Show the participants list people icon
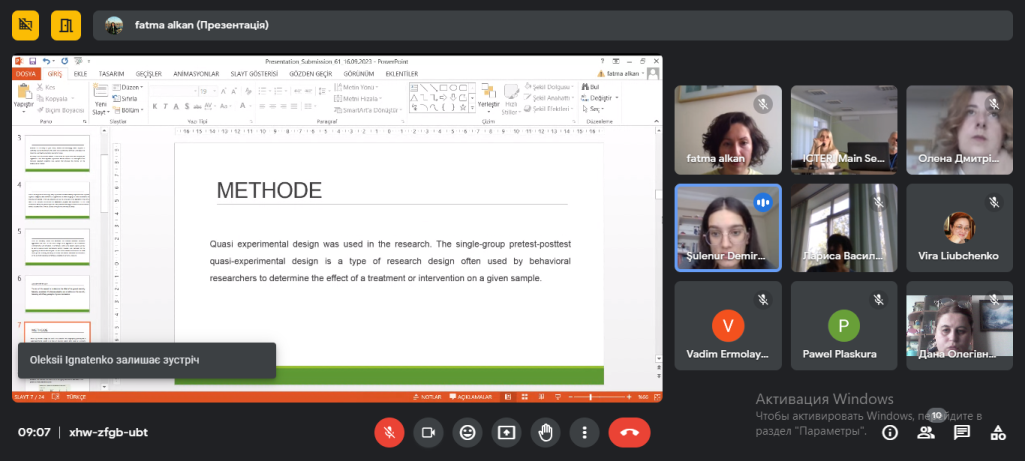1025x461 pixels. [926, 432]
